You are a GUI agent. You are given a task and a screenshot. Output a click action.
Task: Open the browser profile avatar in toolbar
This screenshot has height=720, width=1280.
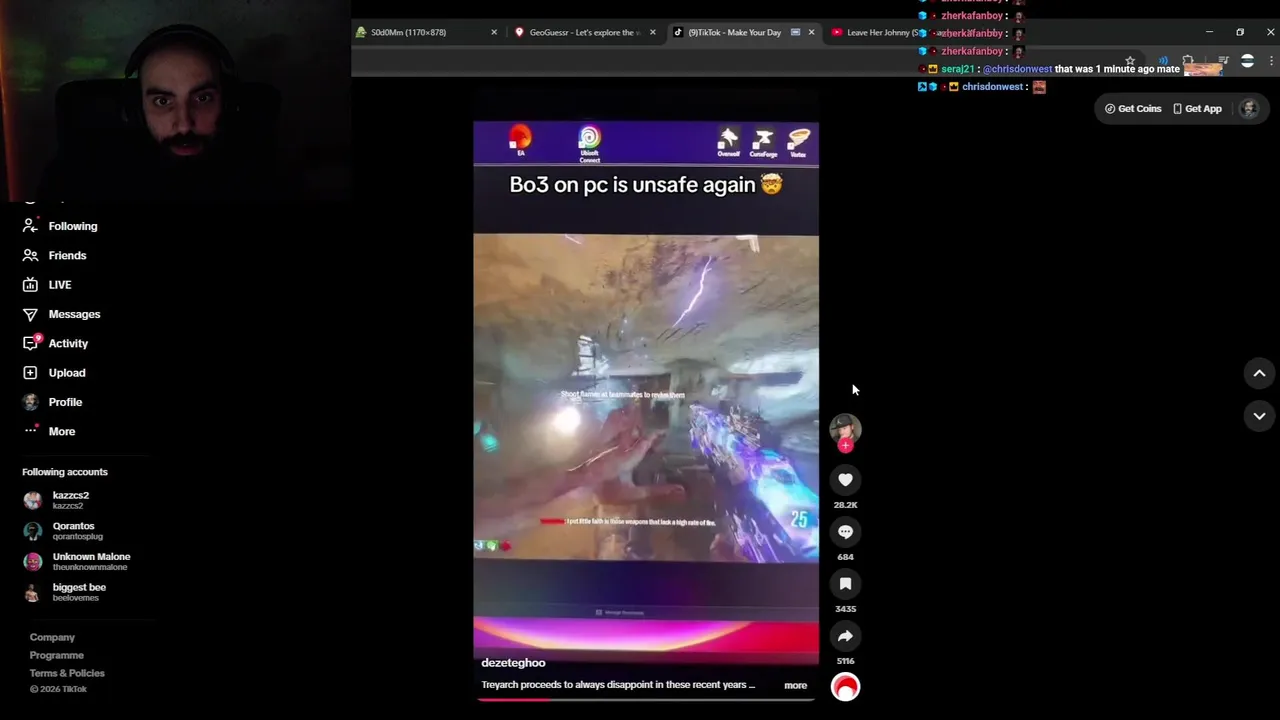coord(1247,61)
